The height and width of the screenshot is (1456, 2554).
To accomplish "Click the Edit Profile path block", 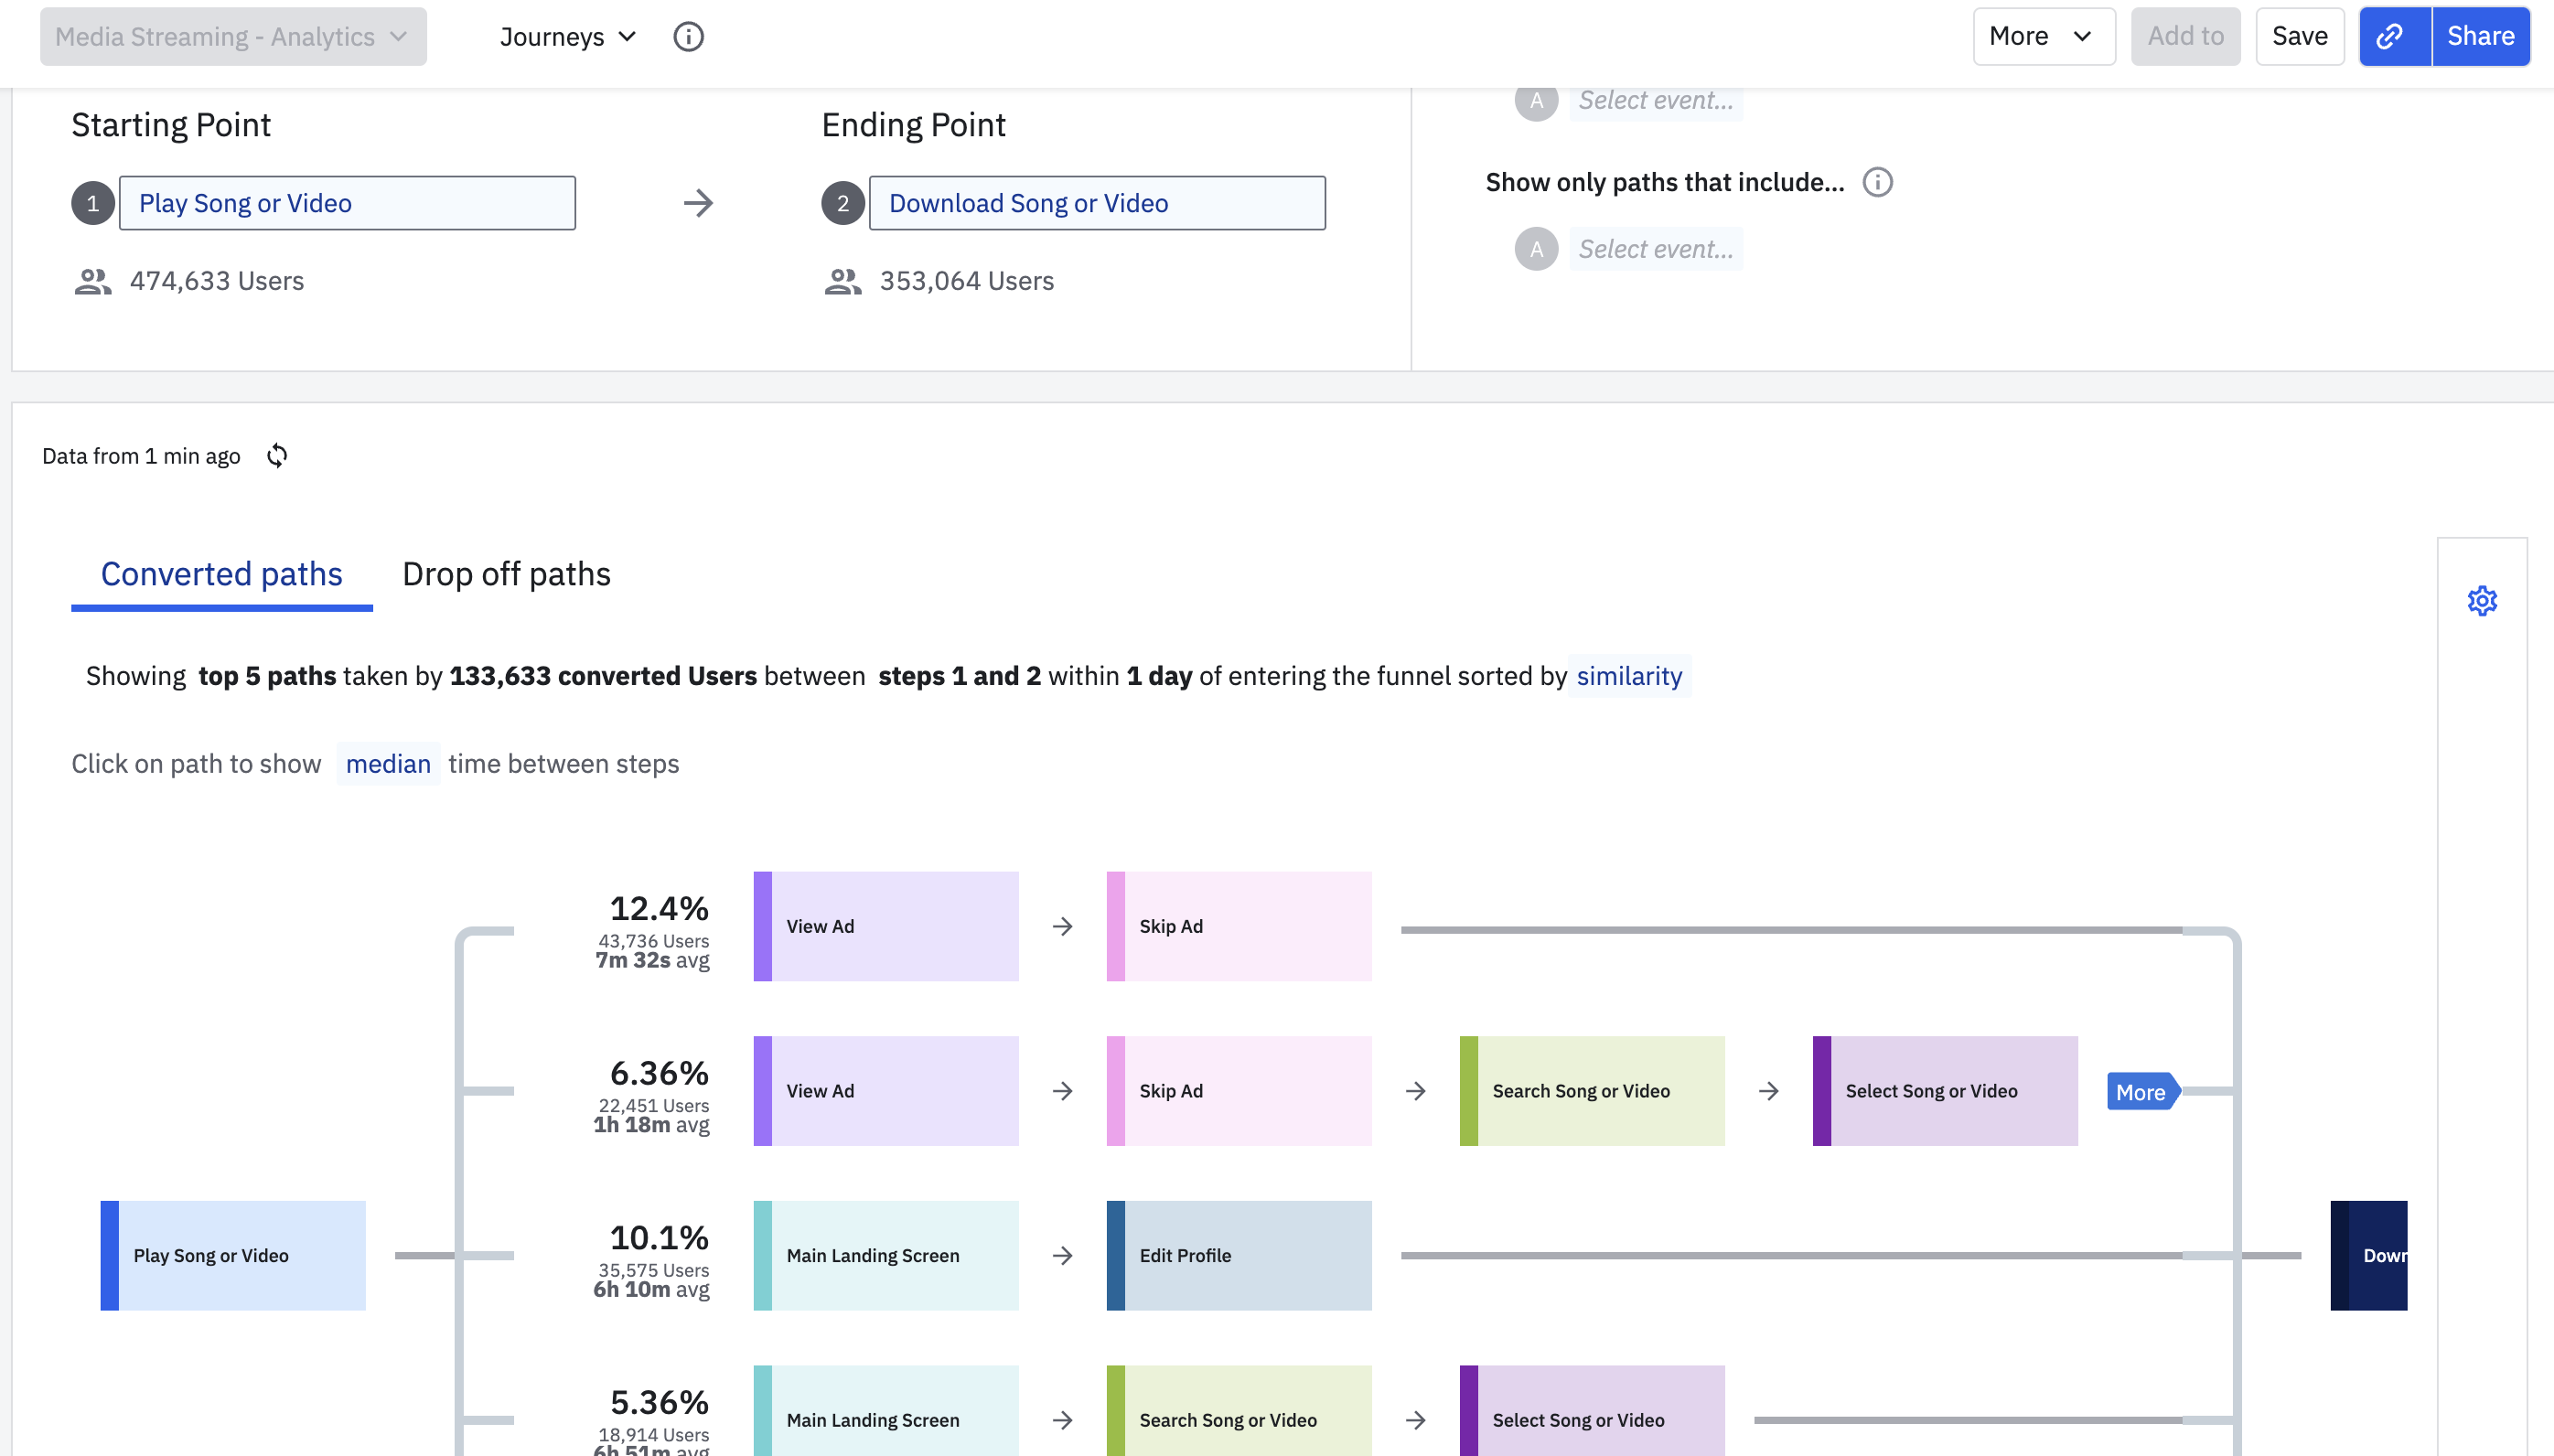I will point(1238,1255).
